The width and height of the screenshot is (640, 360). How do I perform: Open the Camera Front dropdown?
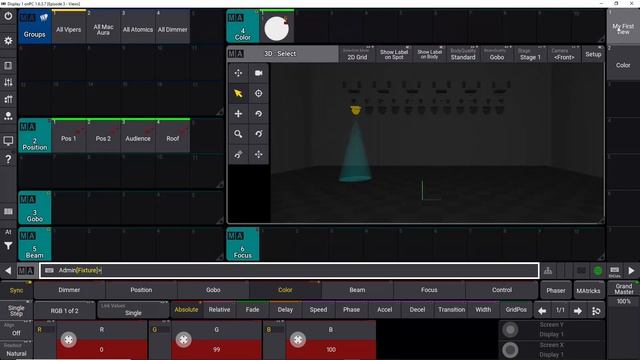564,54
